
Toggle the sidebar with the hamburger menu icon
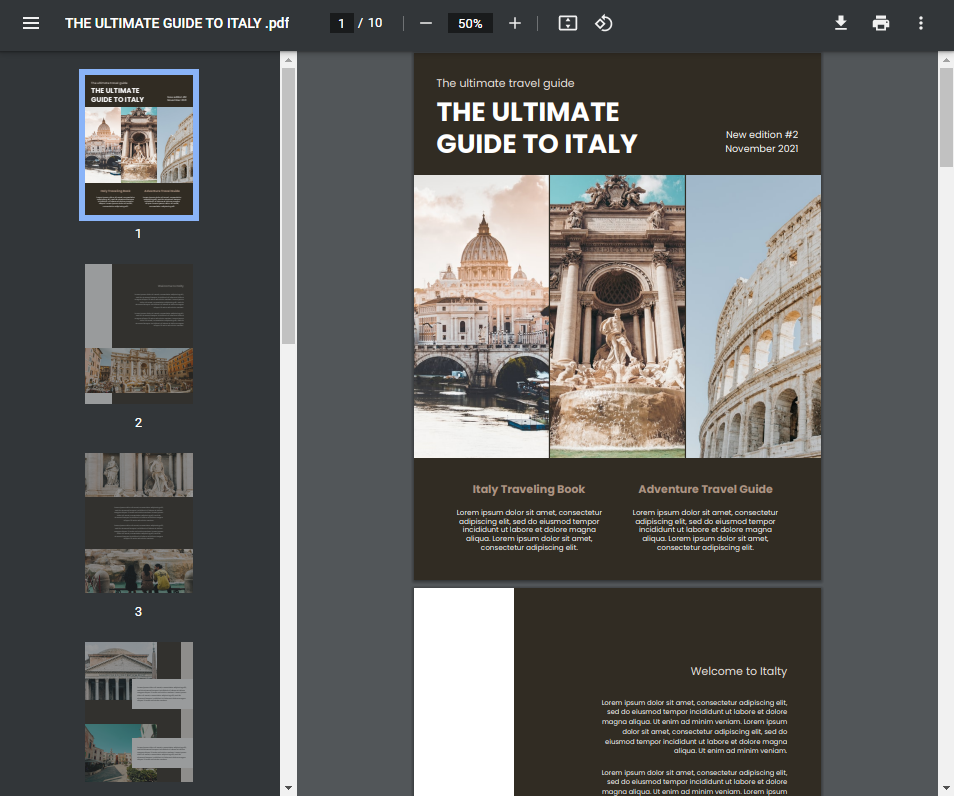(x=31, y=23)
